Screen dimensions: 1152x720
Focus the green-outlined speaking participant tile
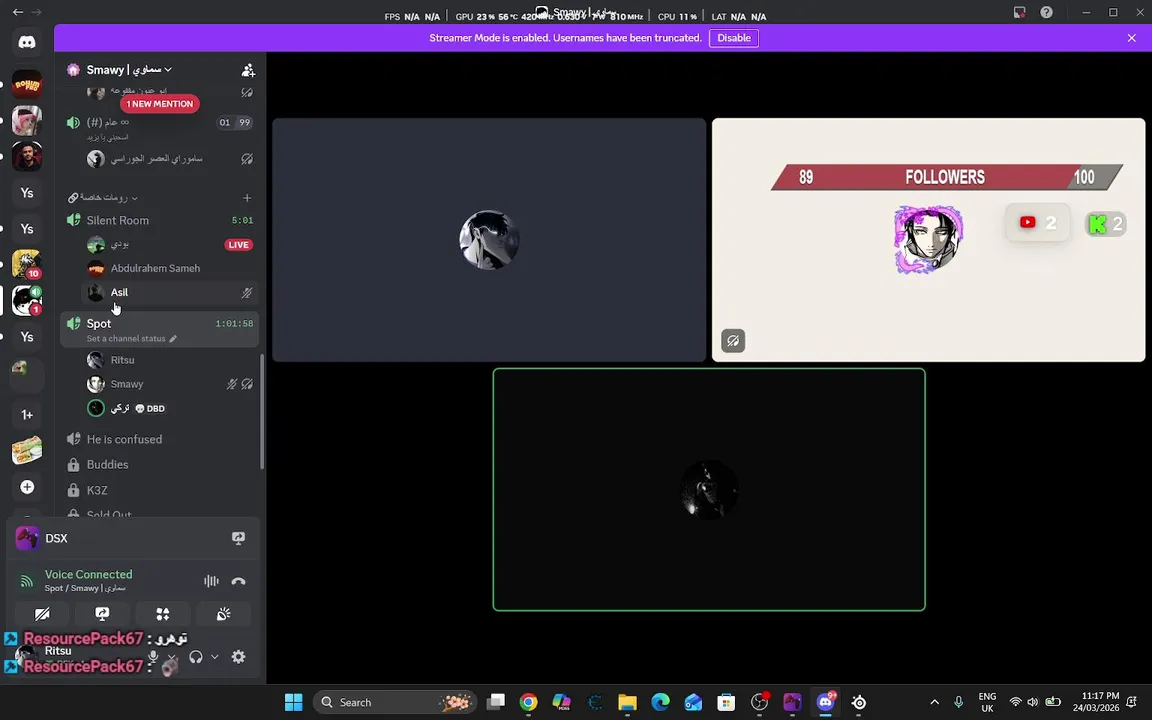coord(709,489)
